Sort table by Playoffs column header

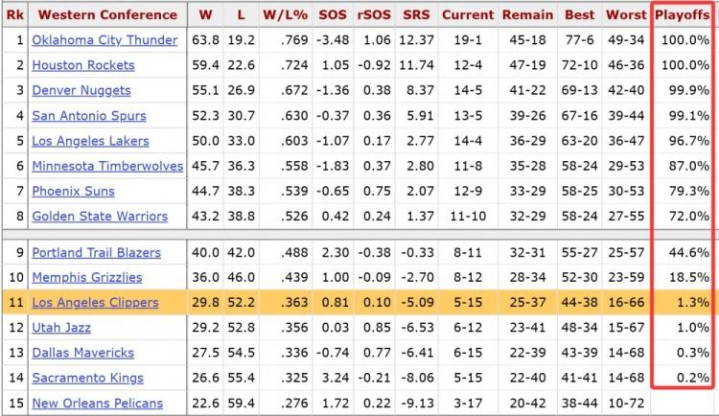683,15
